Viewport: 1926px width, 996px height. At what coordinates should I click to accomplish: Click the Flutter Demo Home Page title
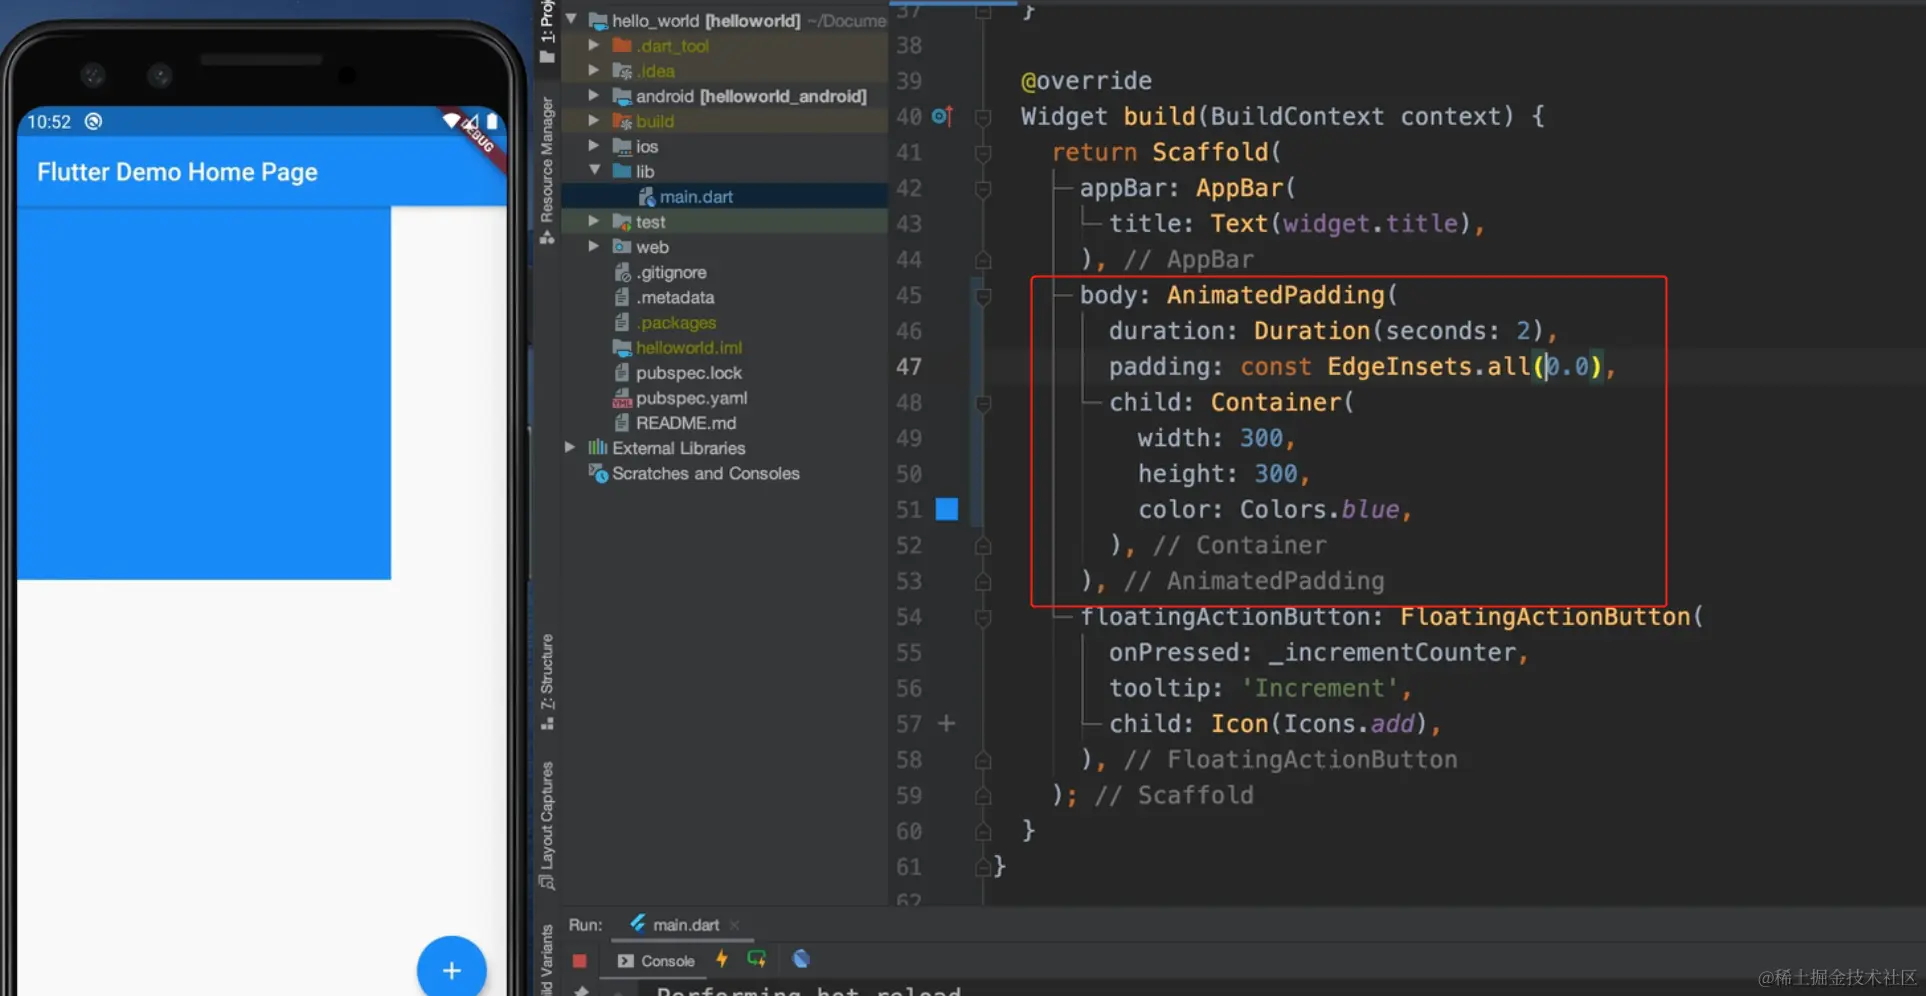pyautogui.click(x=177, y=172)
